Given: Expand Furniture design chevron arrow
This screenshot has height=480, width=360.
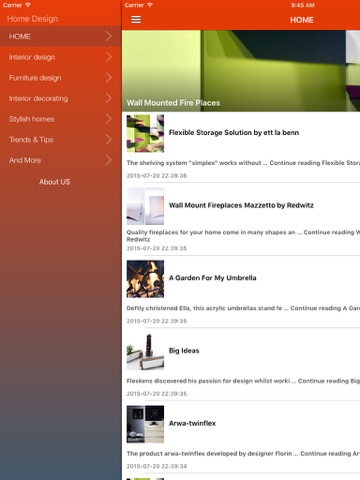Looking at the screenshot, I should coord(109,77).
